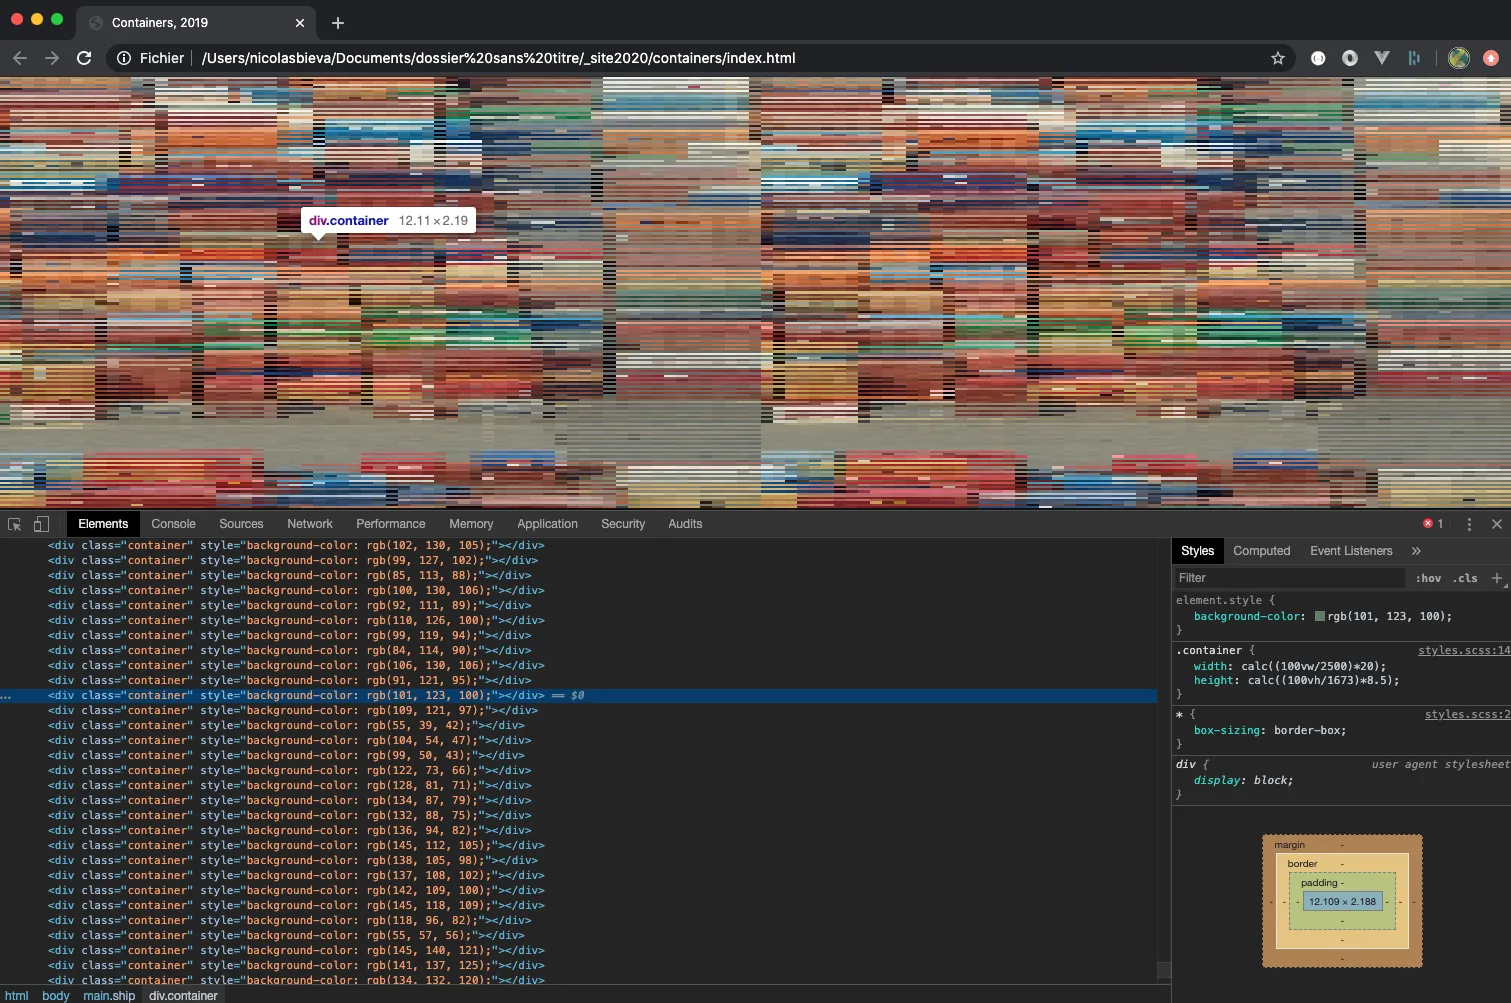
Task: Click the background-color swatch in element.style
Action: point(1319,617)
